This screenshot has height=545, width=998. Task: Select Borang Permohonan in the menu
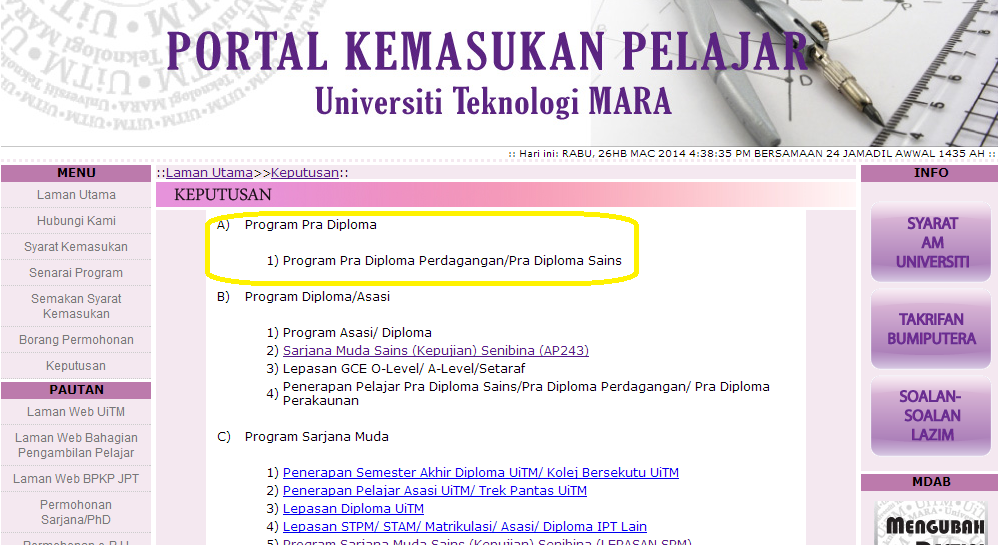(76, 340)
